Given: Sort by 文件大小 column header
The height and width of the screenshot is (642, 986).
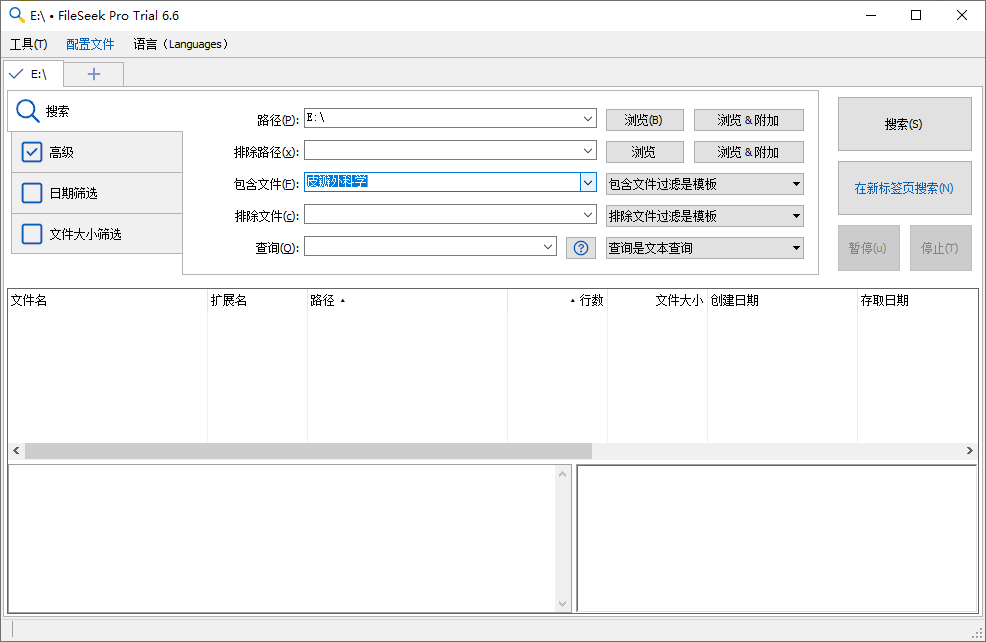Looking at the screenshot, I should coord(657,301).
